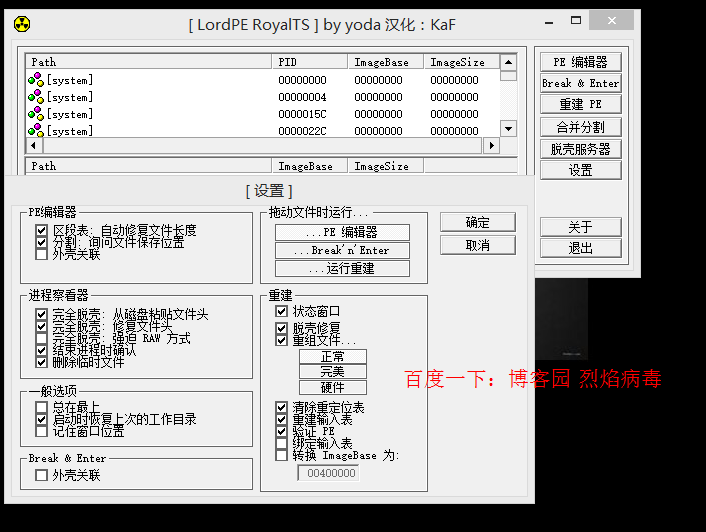Click the module list ImageBase column header
The width and height of the screenshot is (706, 532).
(x=310, y=166)
